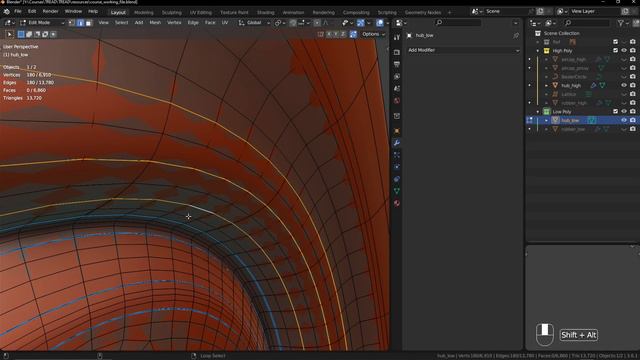
Task: Click the add workspace plus icon
Action: pos(449,12)
